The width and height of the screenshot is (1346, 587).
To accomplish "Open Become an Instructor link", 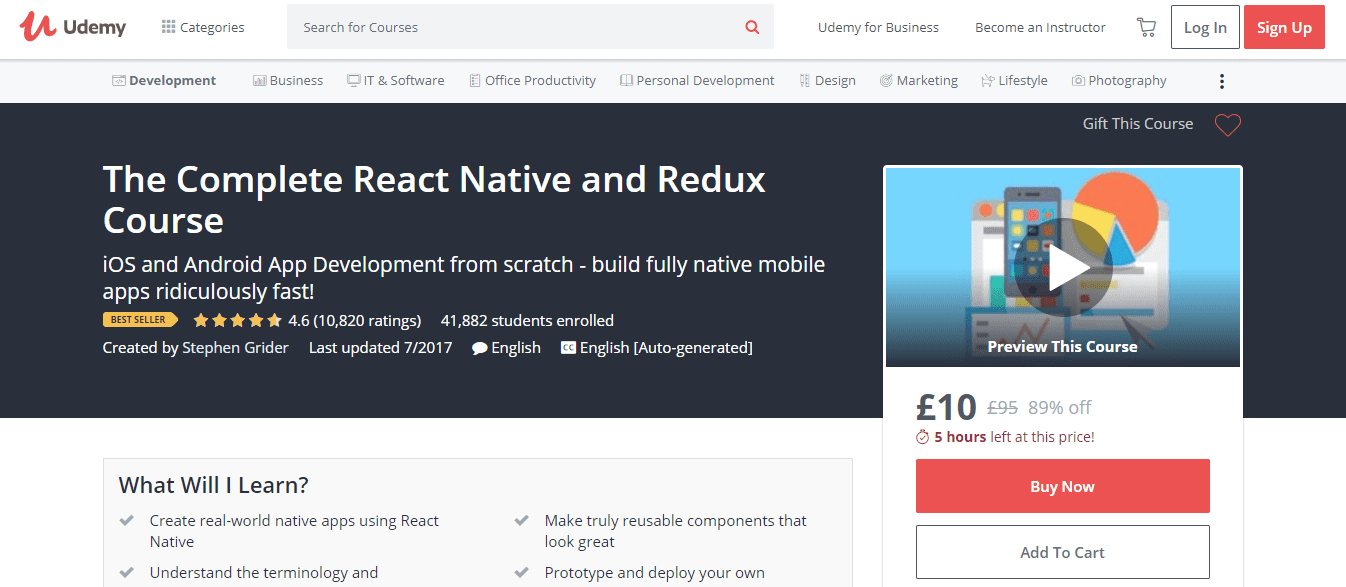I will pyautogui.click(x=1040, y=27).
